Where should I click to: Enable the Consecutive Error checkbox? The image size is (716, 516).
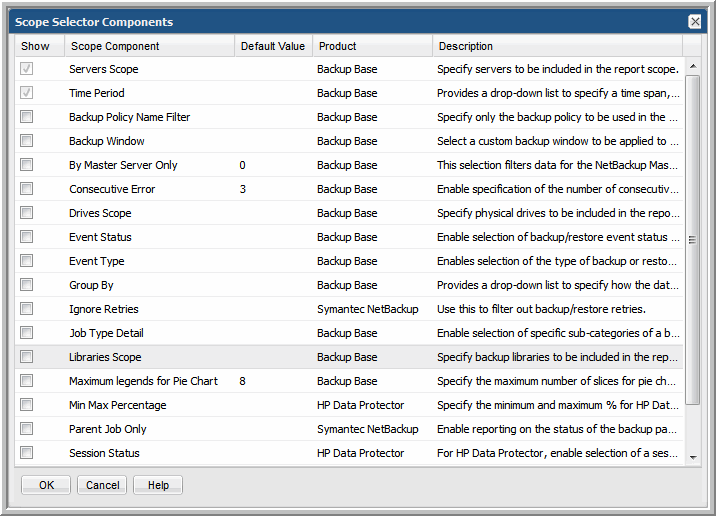pyautogui.click(x=27, y=189)
